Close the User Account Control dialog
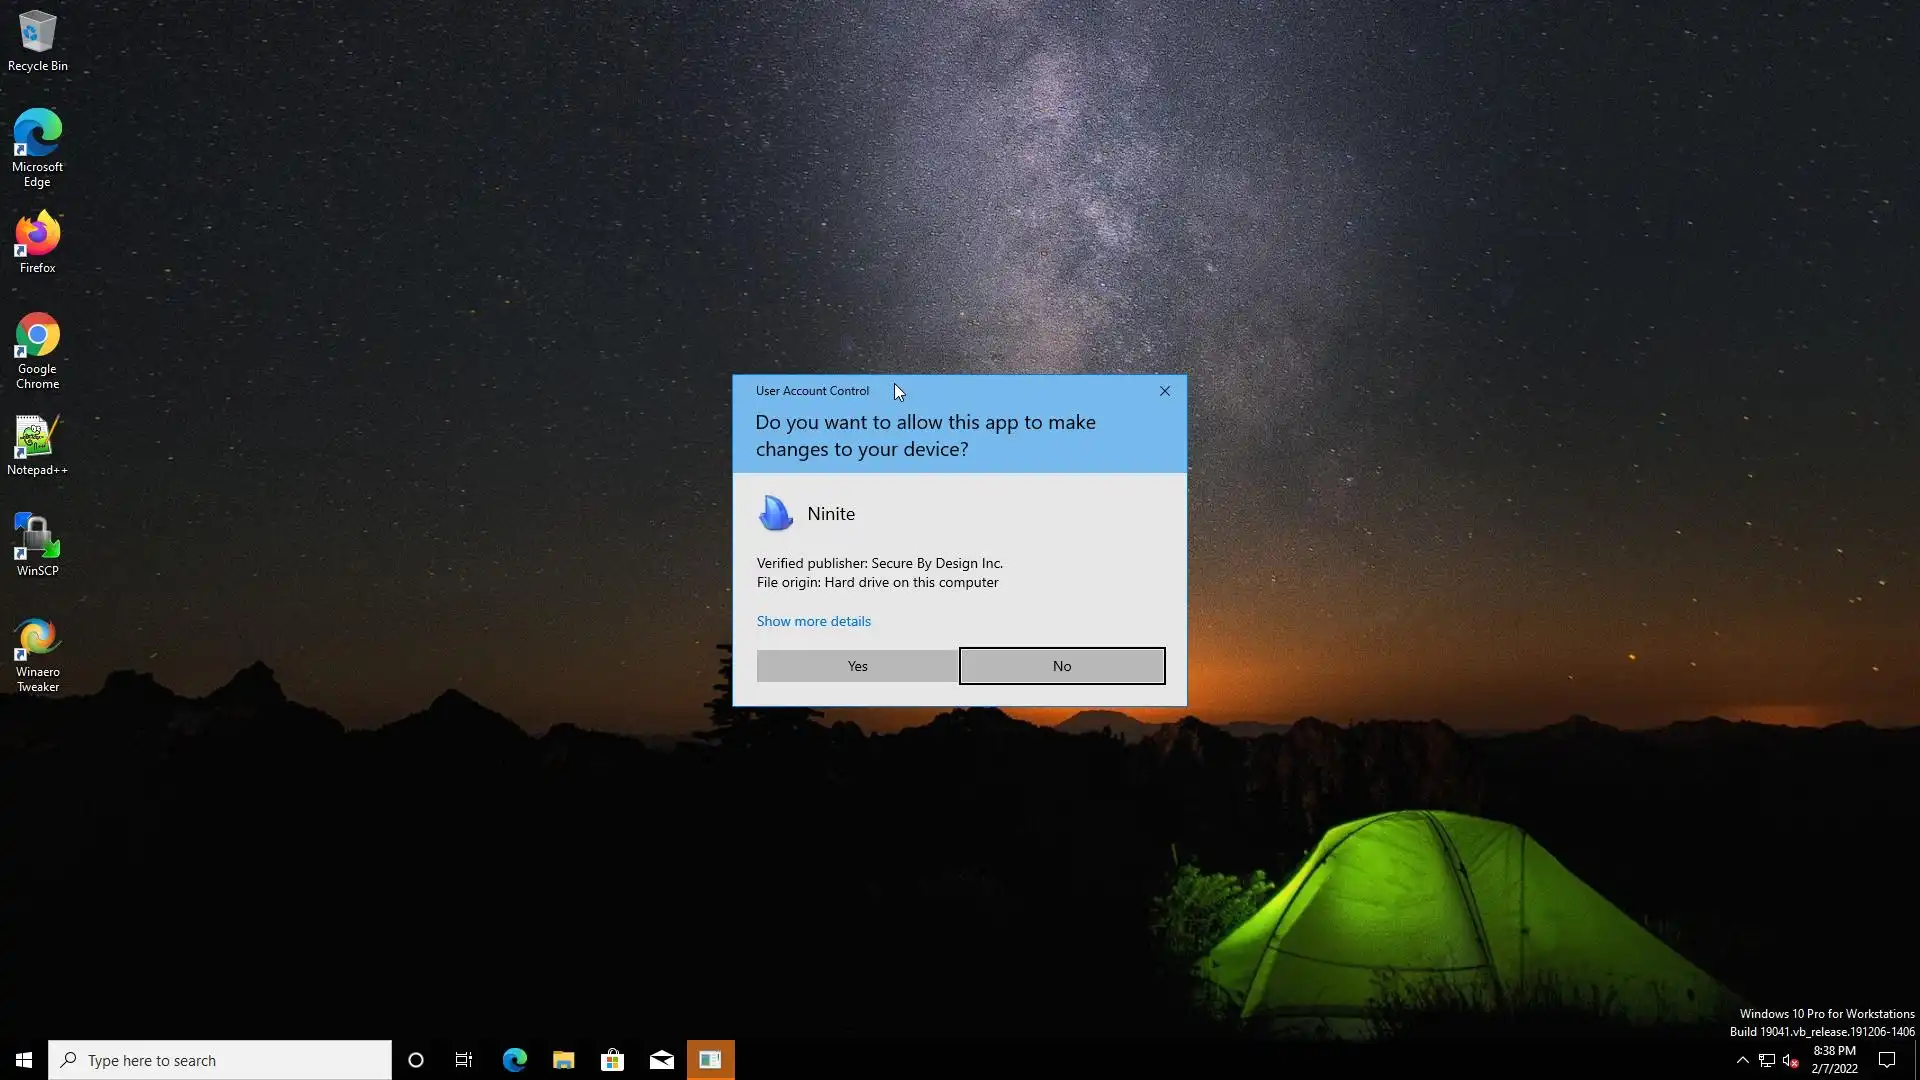 [1164, 391]
